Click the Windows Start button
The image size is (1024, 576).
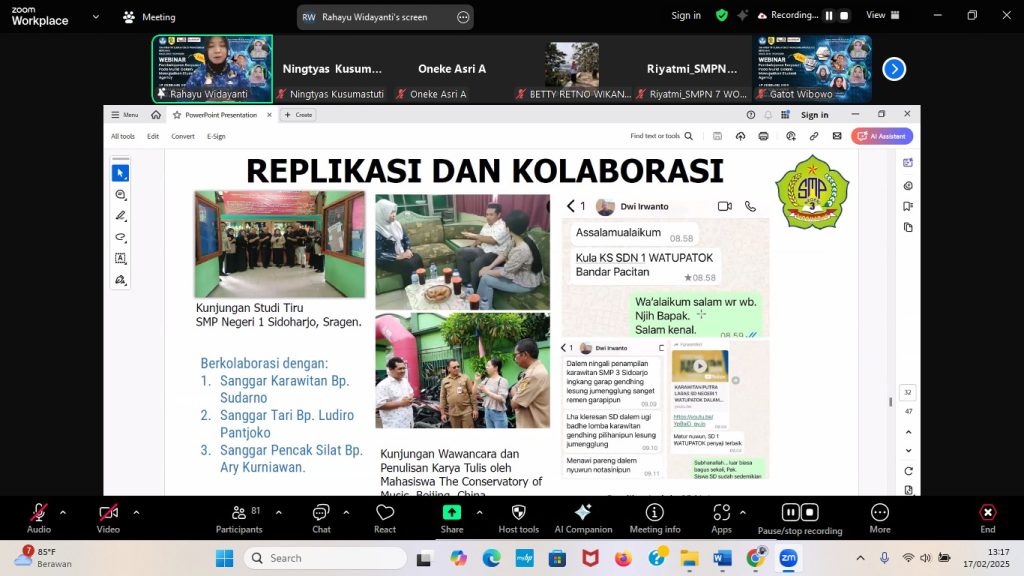pos(223,558)
